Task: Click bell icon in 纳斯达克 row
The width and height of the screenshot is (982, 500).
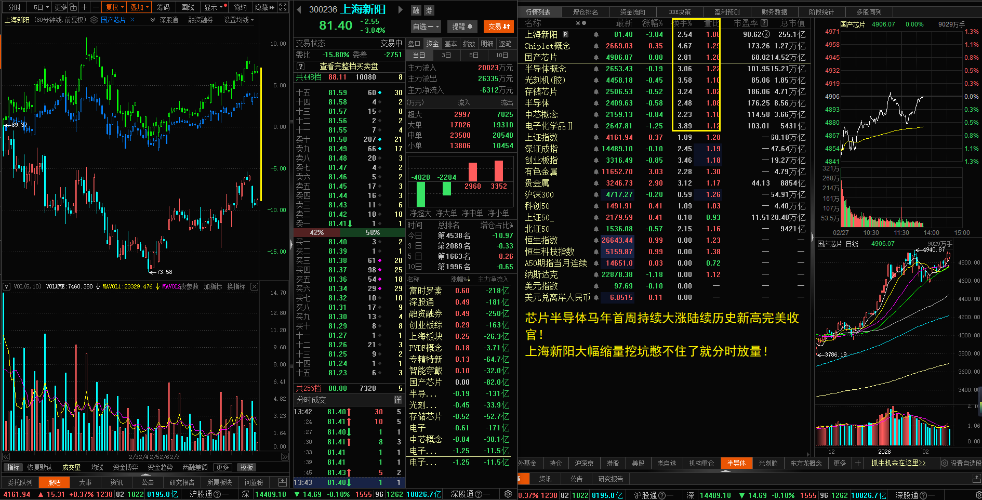Action: click(596, 274)
